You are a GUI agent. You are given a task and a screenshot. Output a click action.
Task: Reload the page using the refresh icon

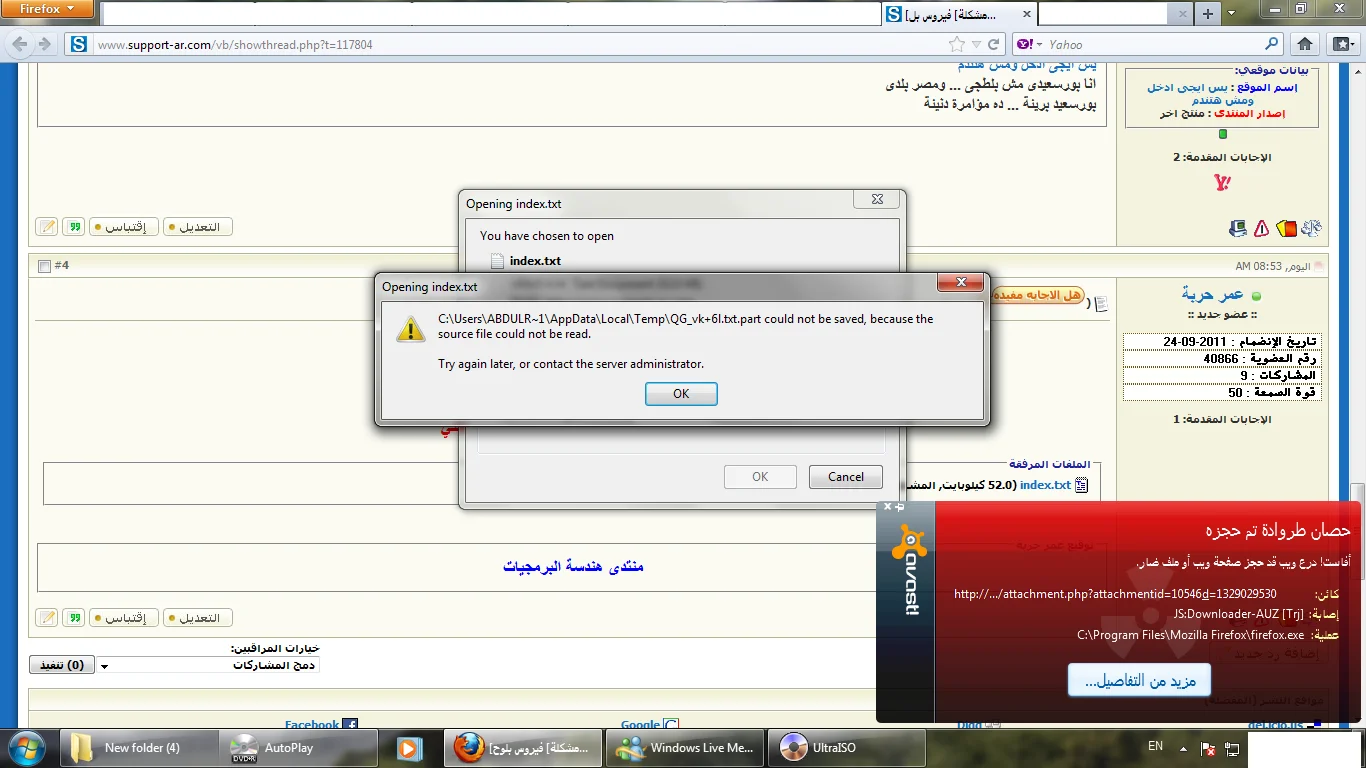pyautogui.click(x=993, y=44)
